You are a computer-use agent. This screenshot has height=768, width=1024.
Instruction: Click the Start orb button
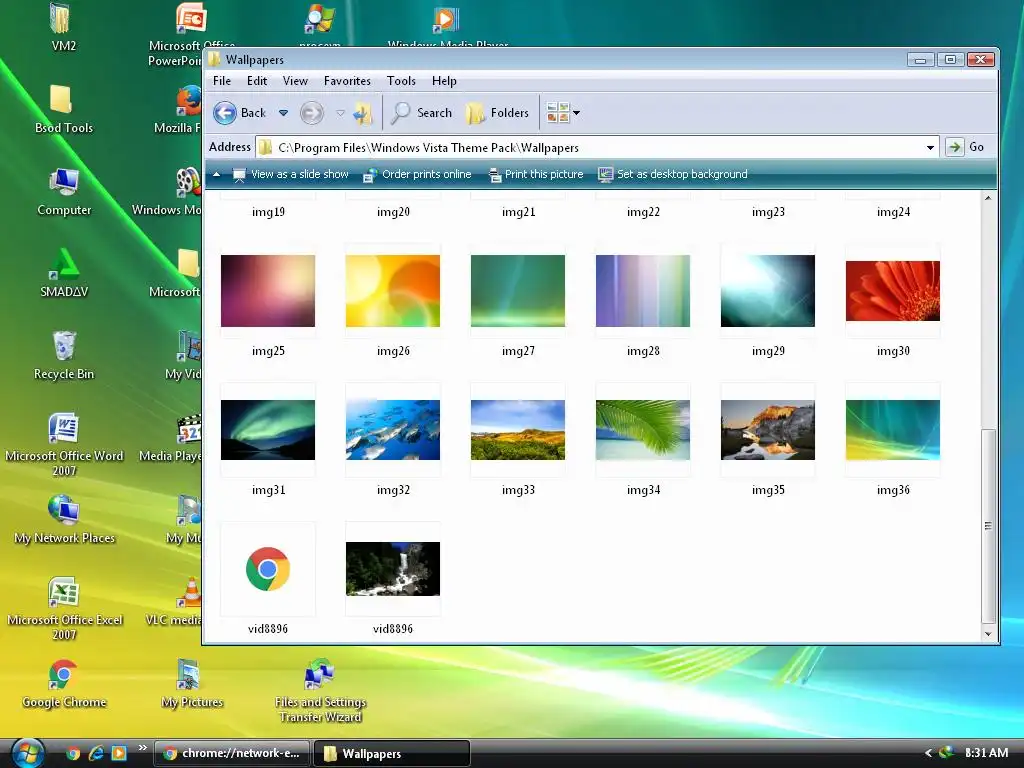click(x=27, y=753)
